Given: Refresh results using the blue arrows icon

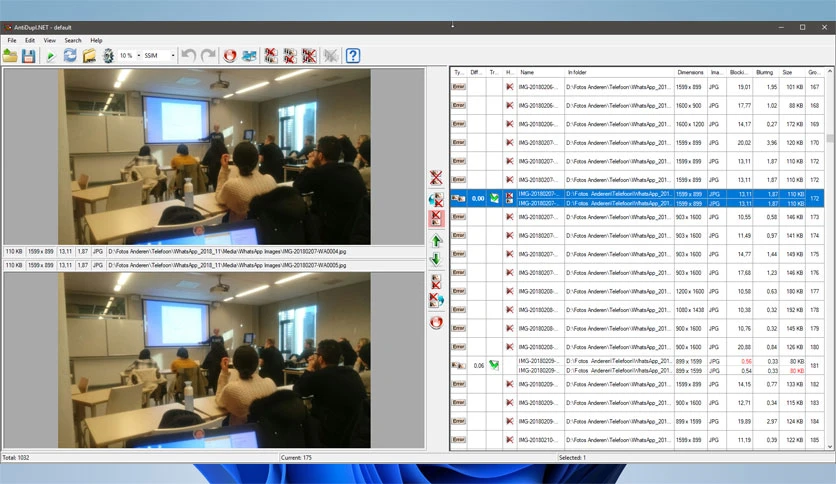Looking at the screenshot, I should pos(70,55).
